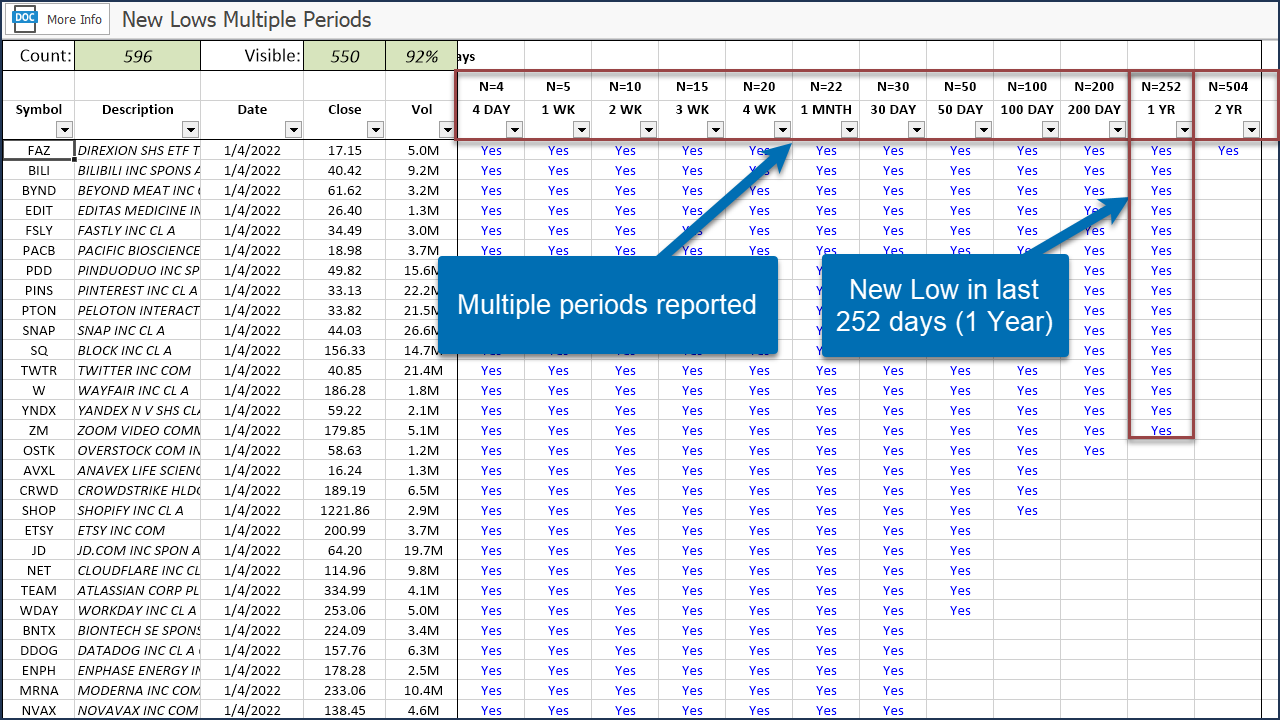1280x720 pixels.
Task: Select the BYND symbol cell
Action: (39, 190)
